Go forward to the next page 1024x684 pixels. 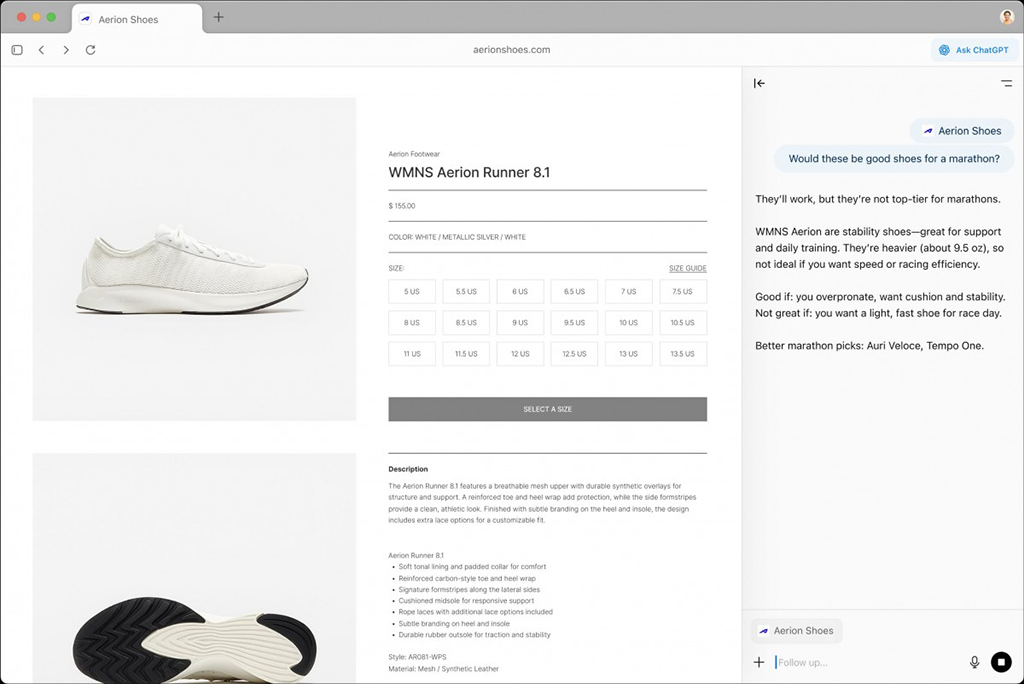tap(66, 50)
